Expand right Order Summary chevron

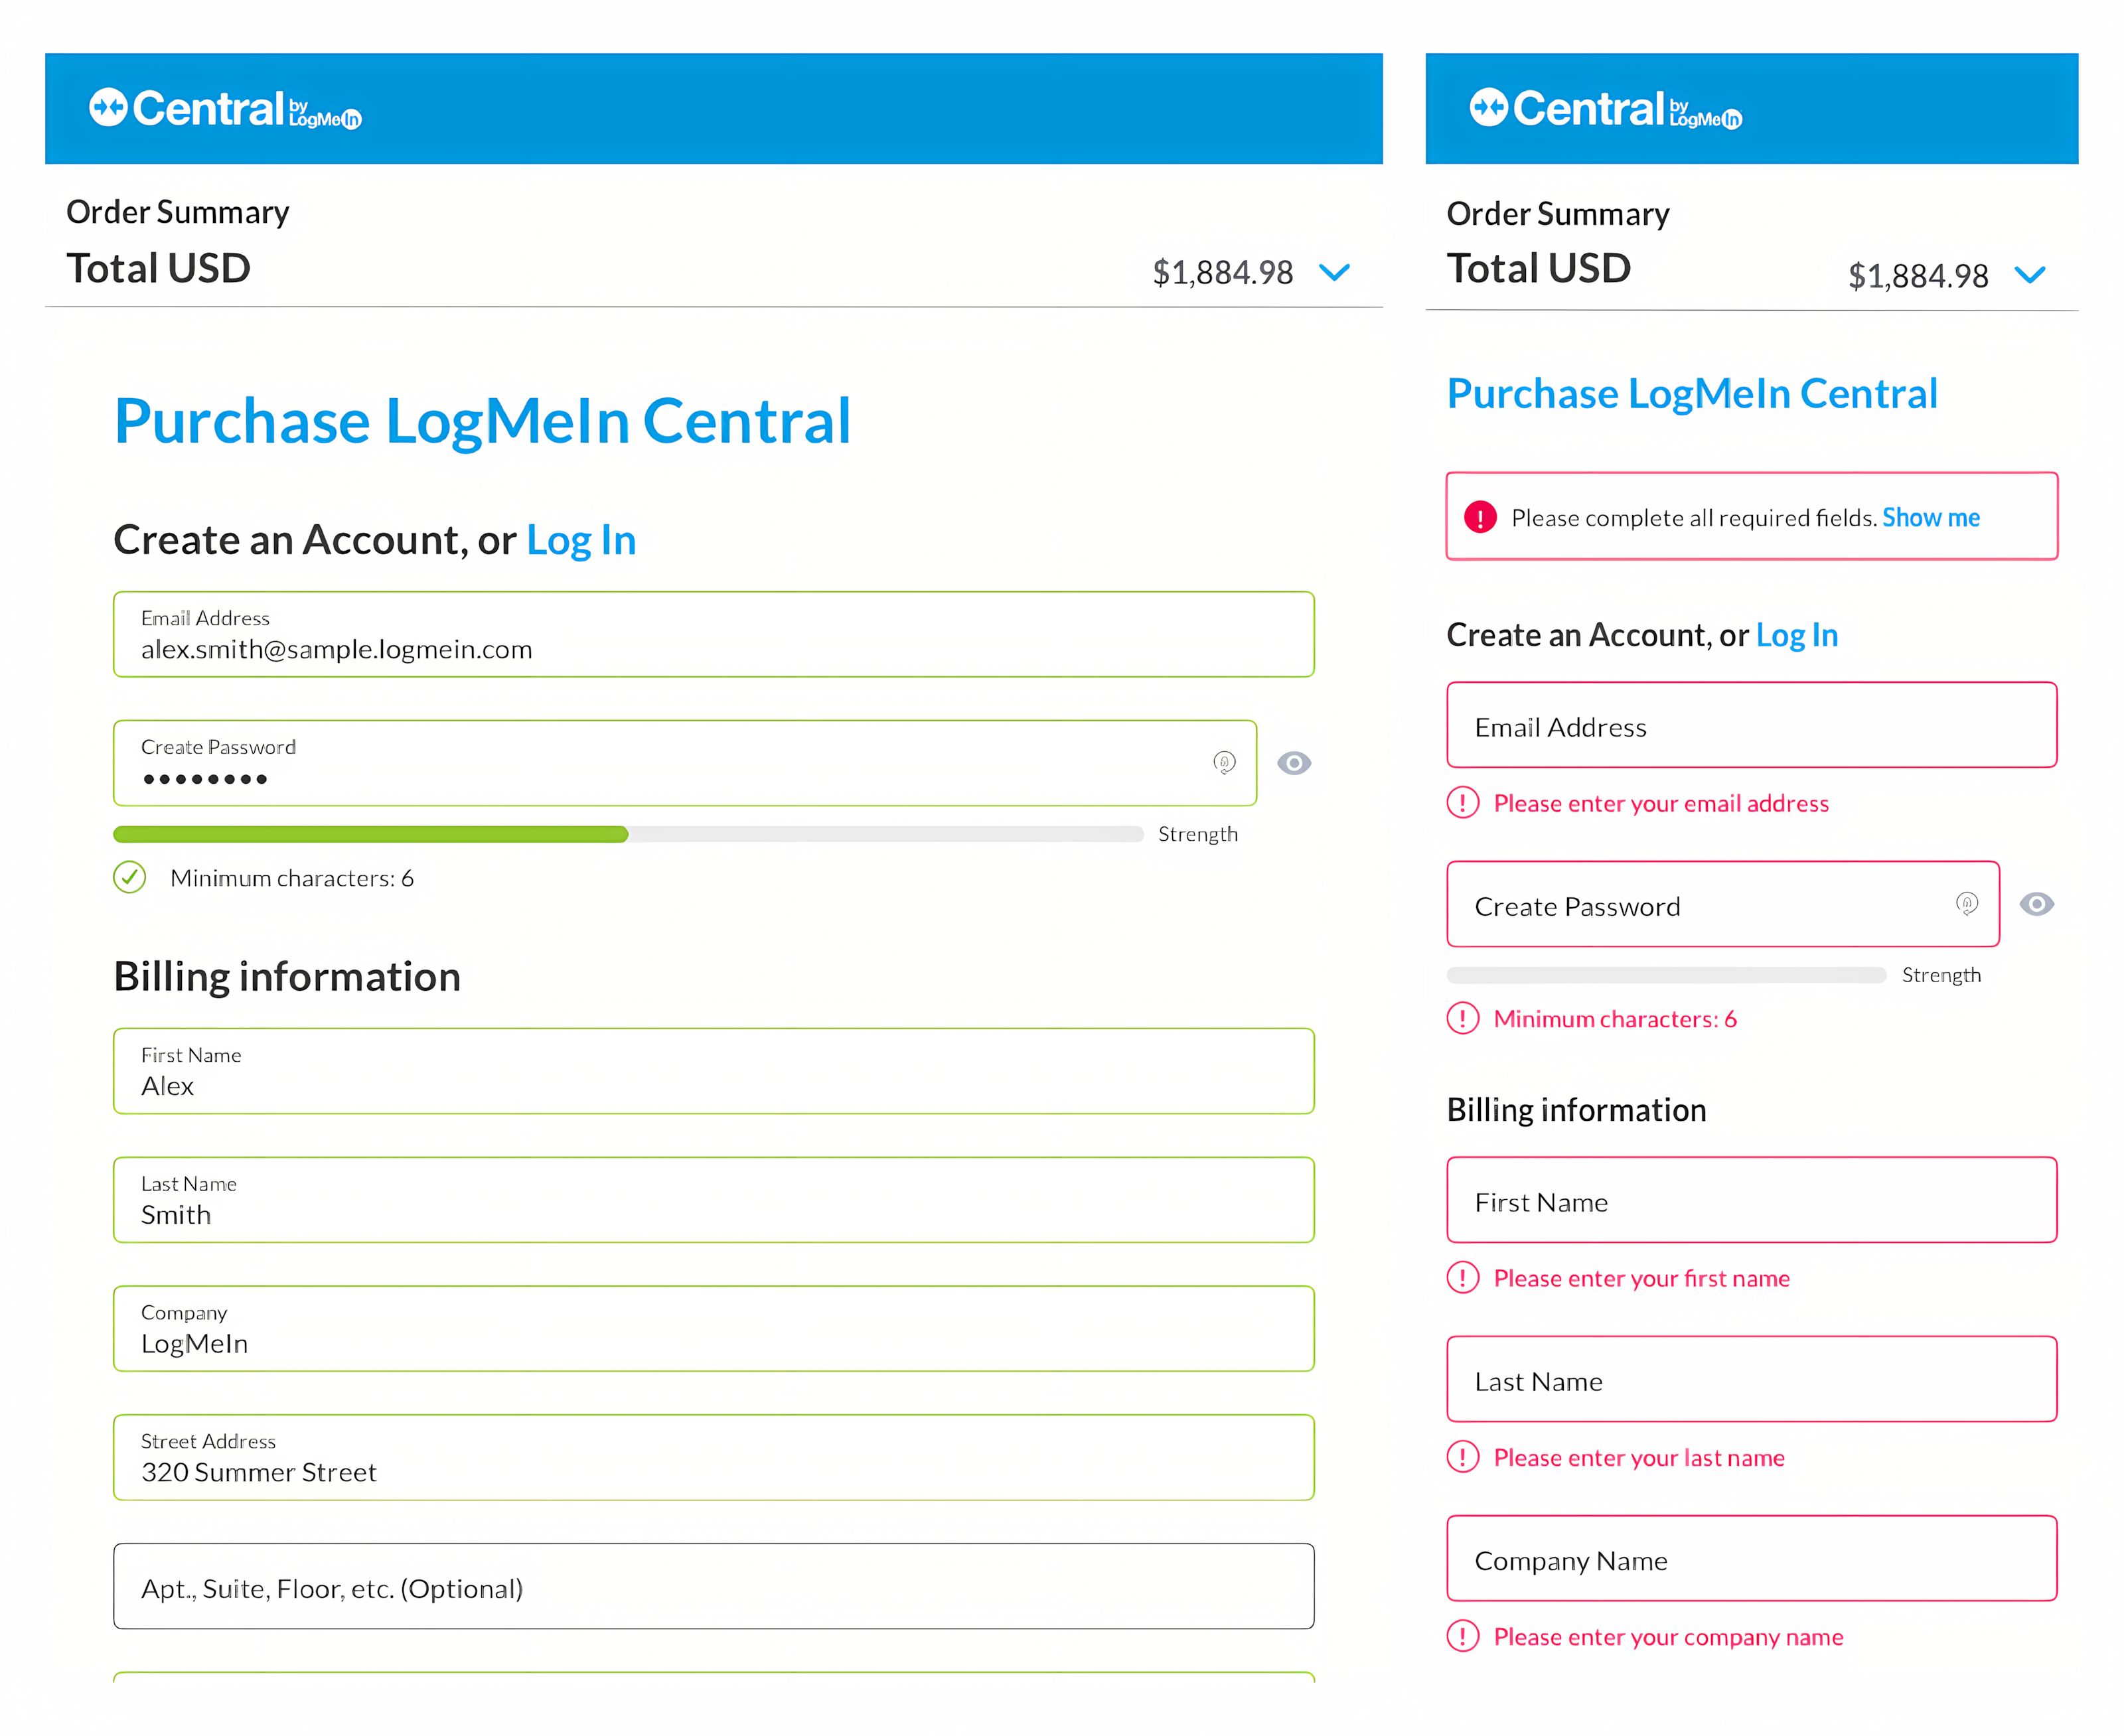[2029, 275]
